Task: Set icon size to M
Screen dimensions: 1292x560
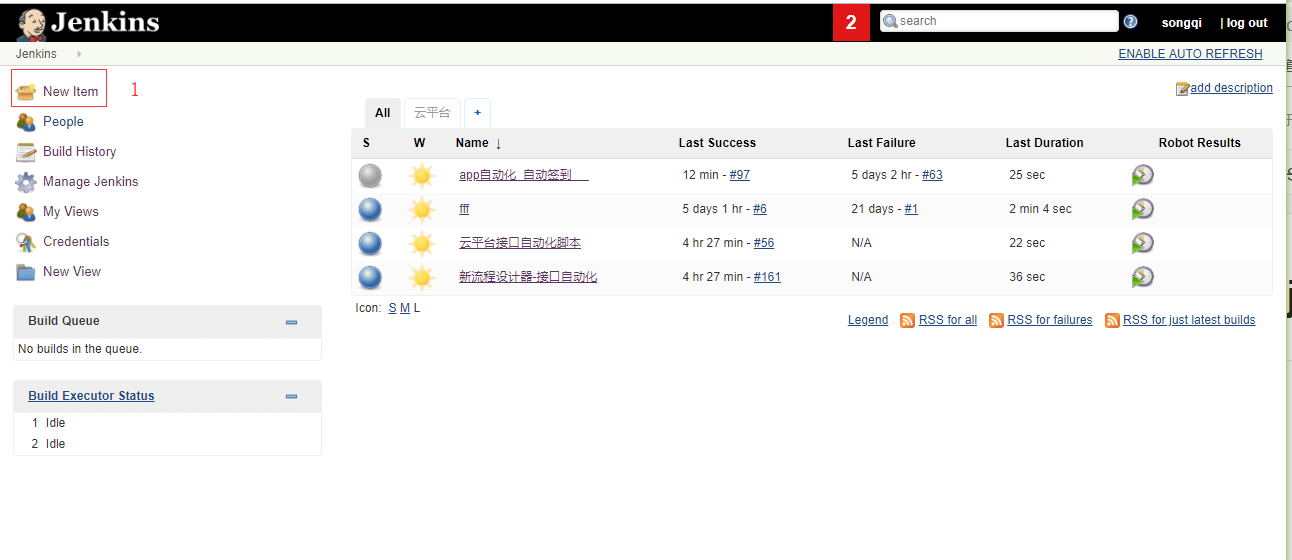Action: [405, 308]
